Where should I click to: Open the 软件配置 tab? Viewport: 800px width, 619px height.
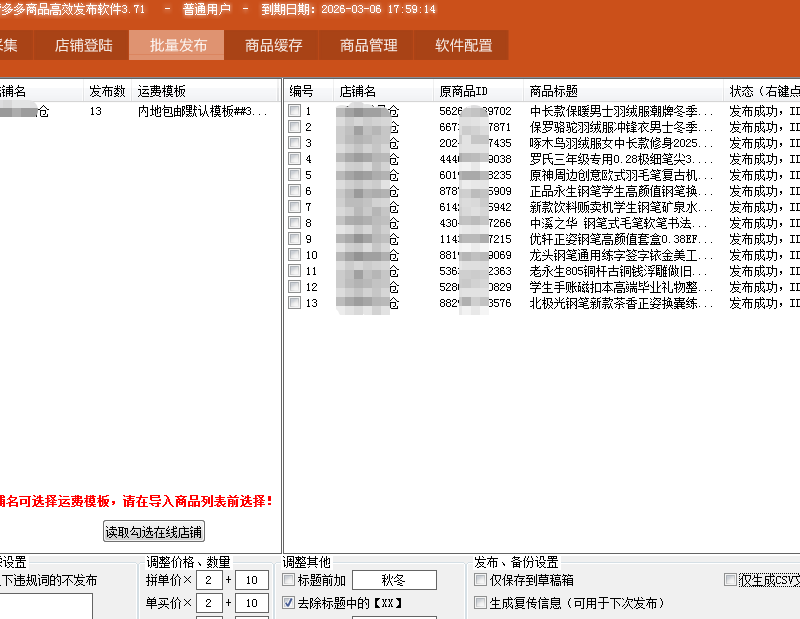pyautogui.click(x=463, y=45)
